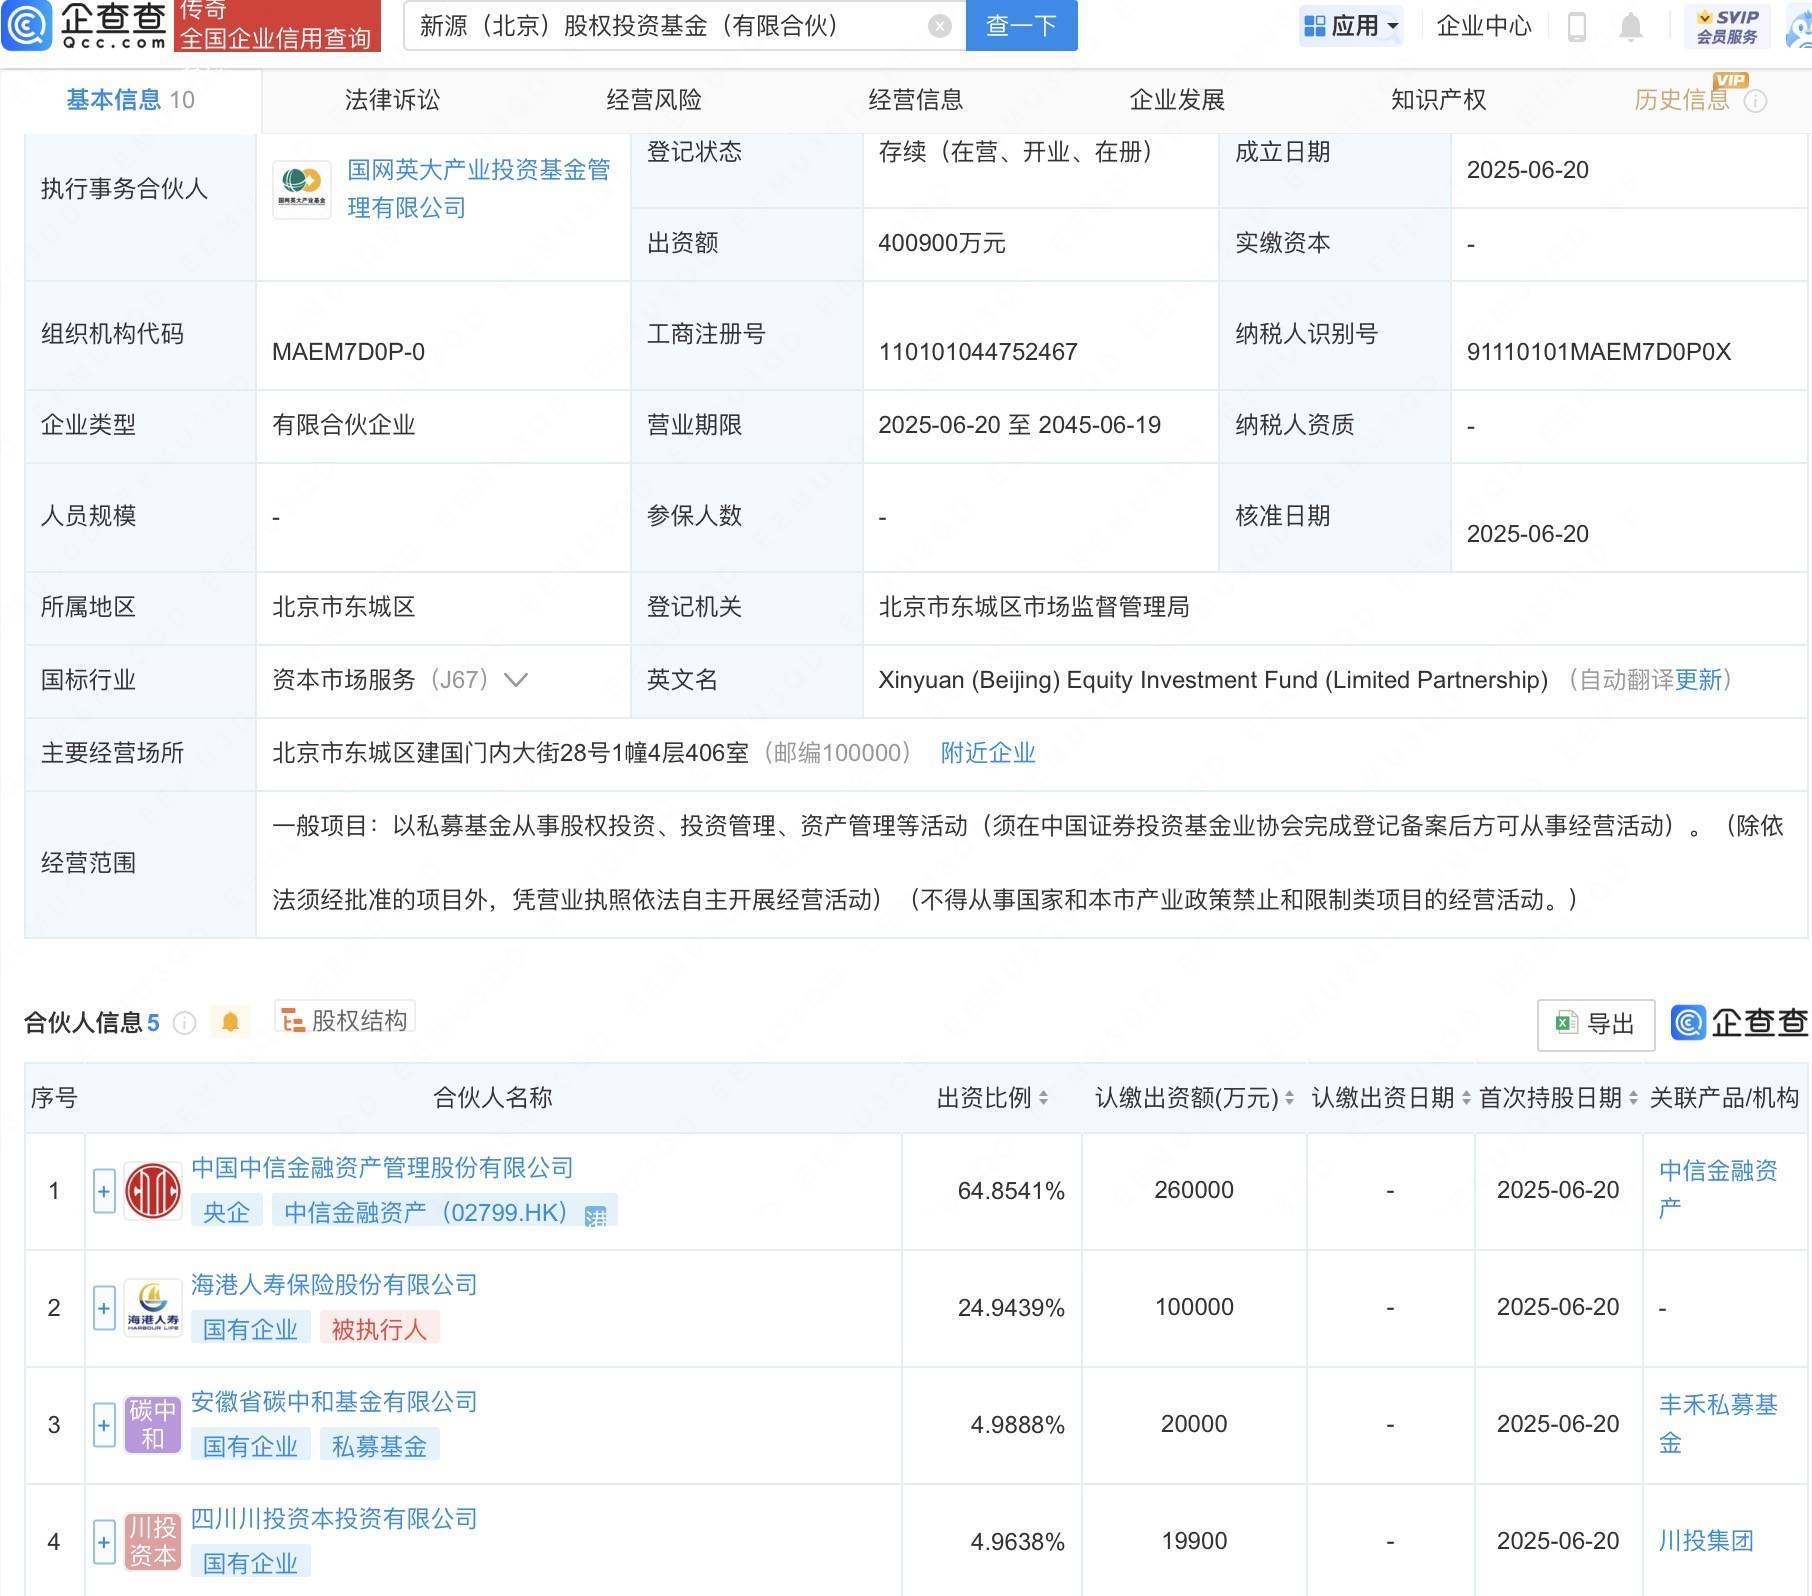Switch to 法律诉讼 tab
This screenshot has height=1596, width=1812.
[392, 100]
